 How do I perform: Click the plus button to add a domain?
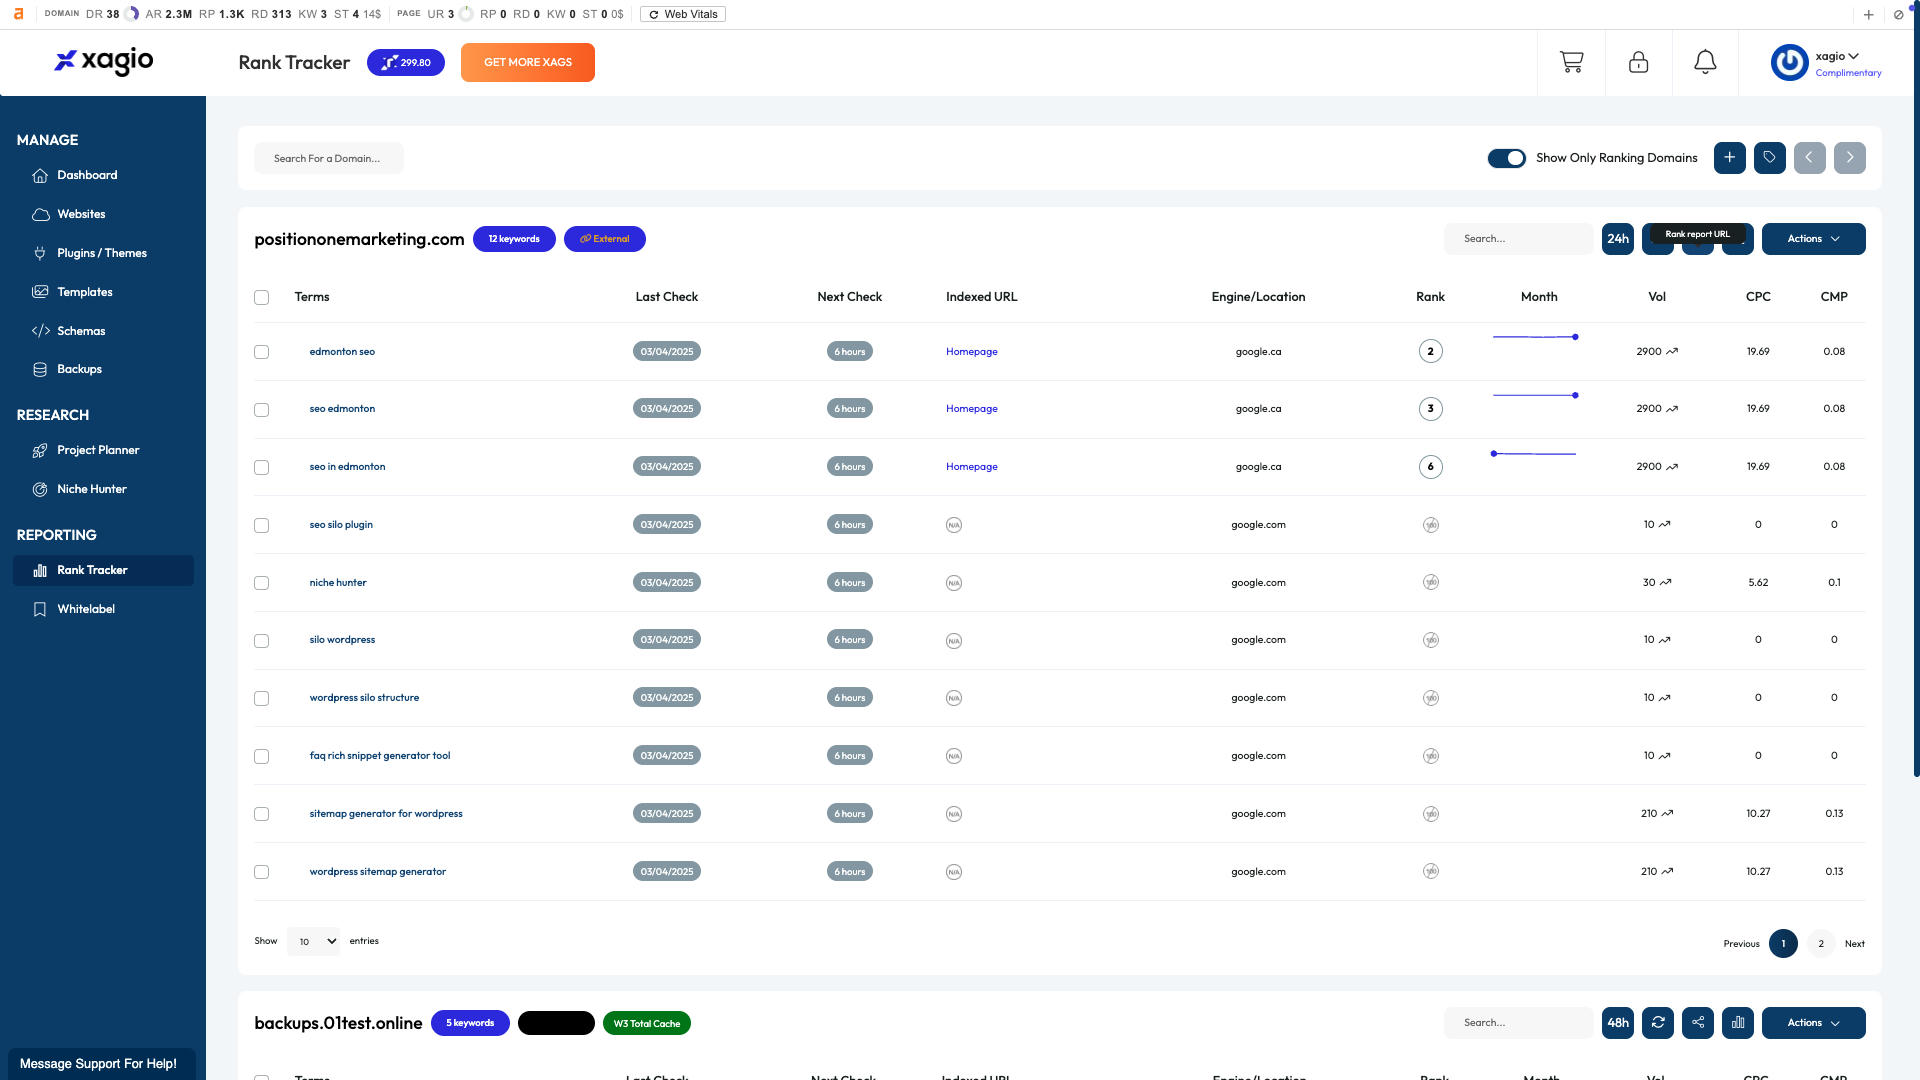click(x=1729, y=157)
